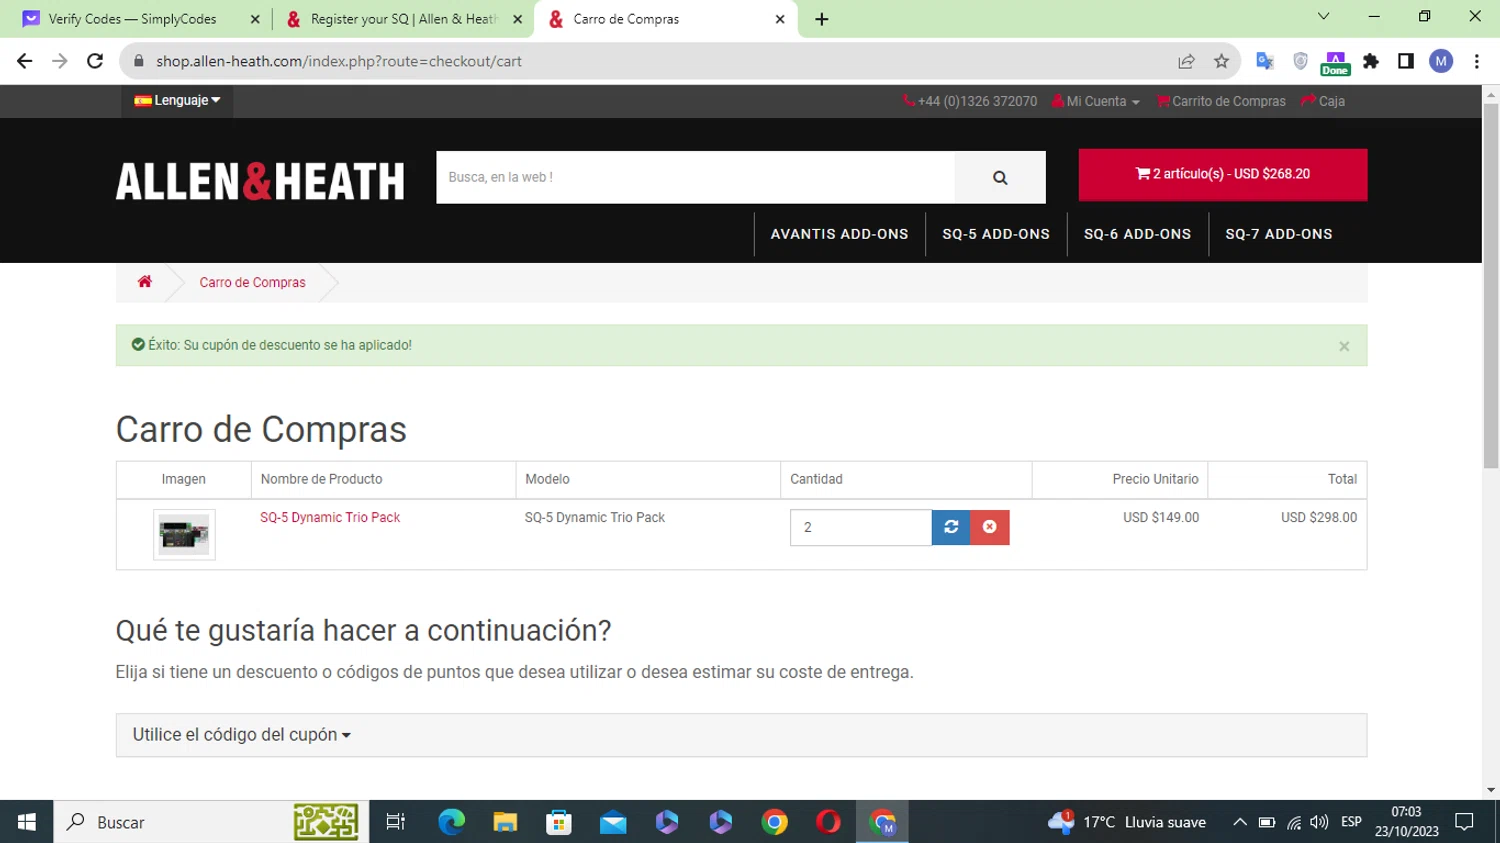Screen dimensions: 1500x843
Task: Click Carro de Compras breadcrumb link
Action: pos(252,283)
